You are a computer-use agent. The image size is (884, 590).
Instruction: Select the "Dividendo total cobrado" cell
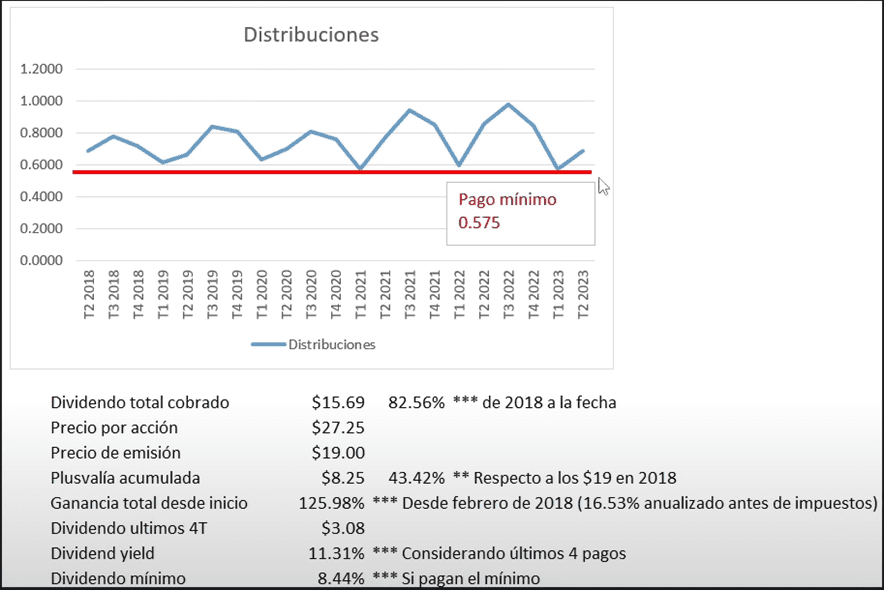tap(140, 403)
